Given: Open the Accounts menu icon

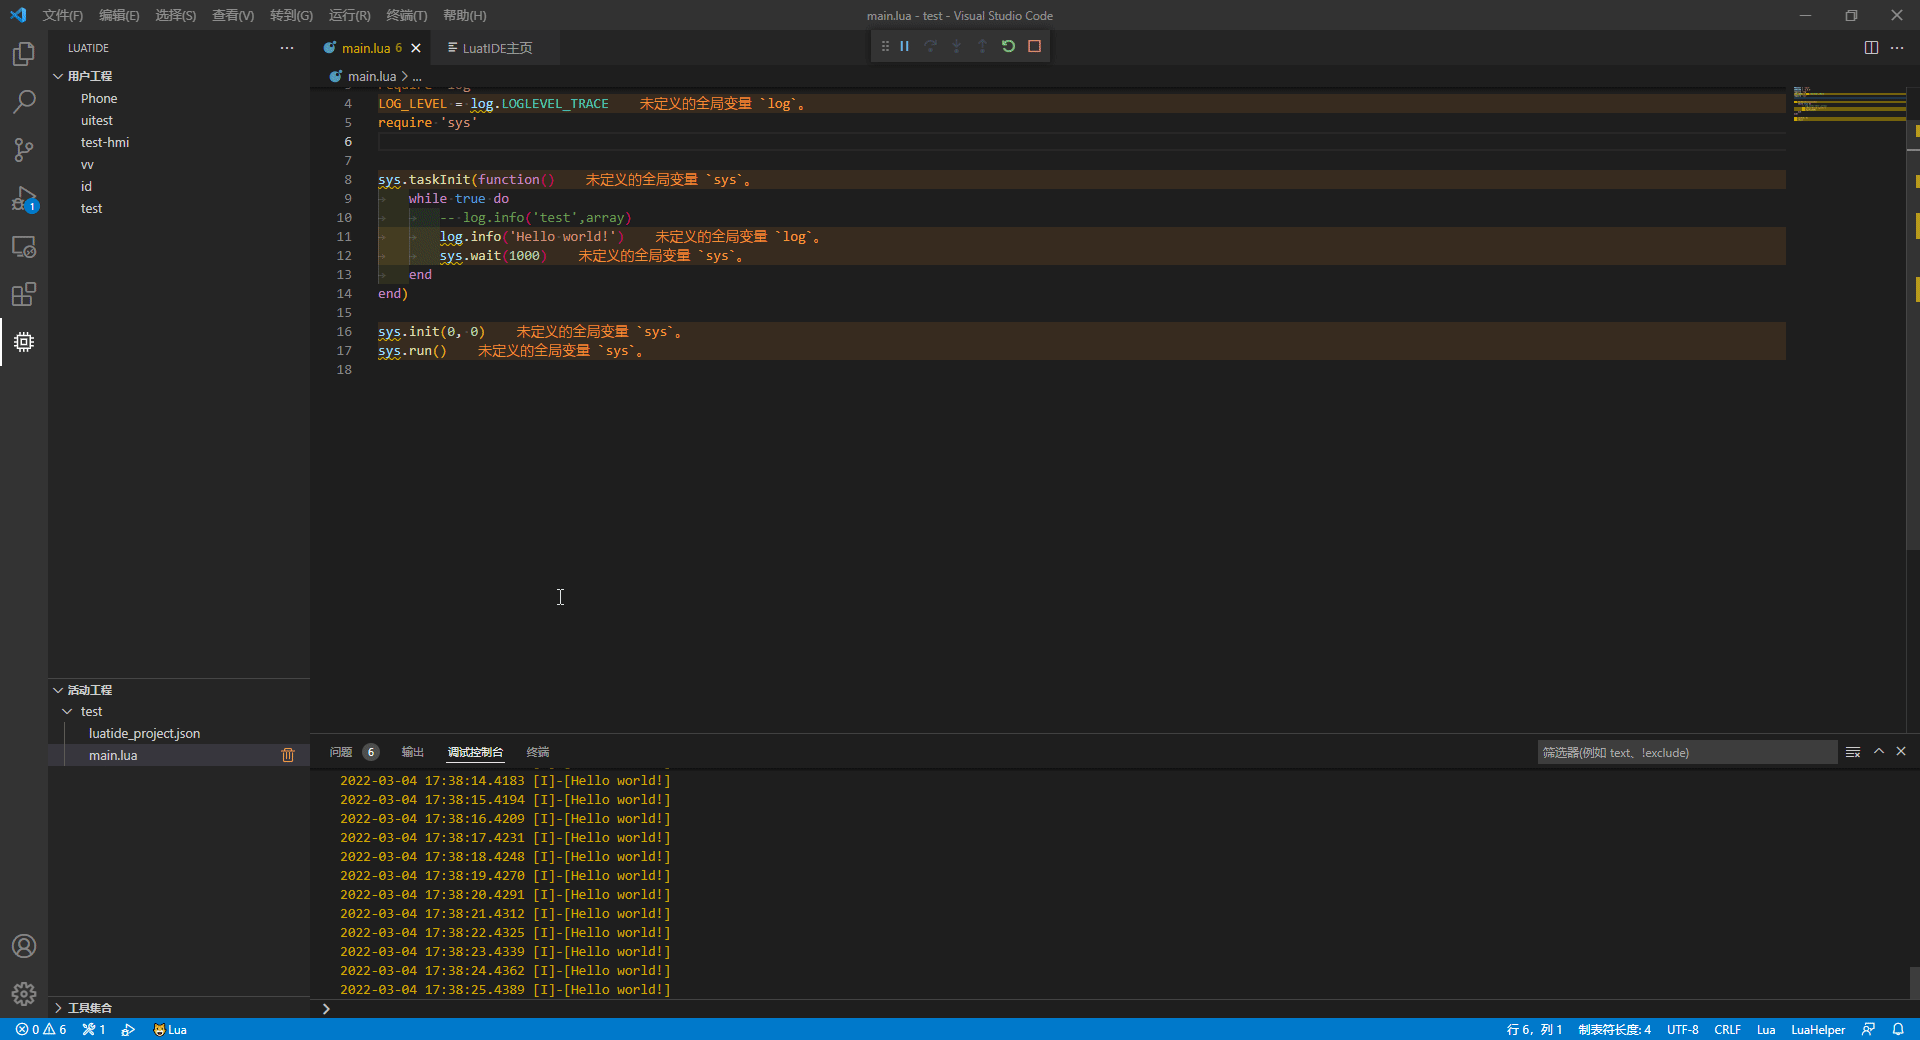Looking at the screenshot, I should tap(24, 946).
